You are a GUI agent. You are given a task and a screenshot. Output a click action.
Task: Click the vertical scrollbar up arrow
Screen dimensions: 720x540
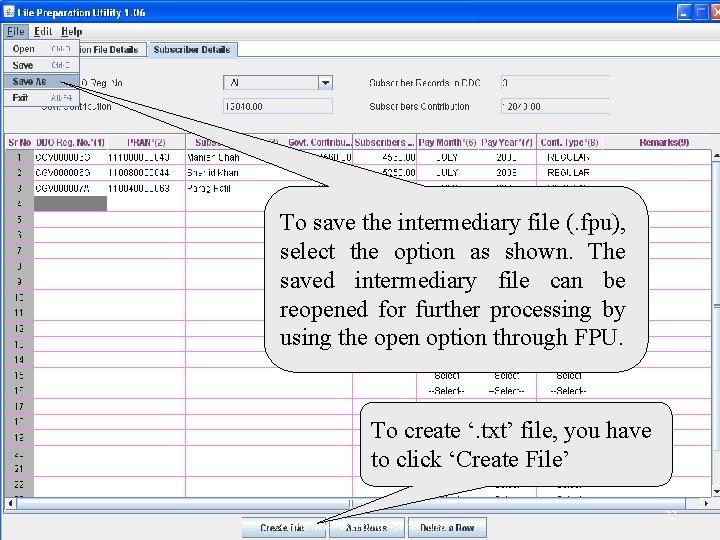click(x=716, y=156)
